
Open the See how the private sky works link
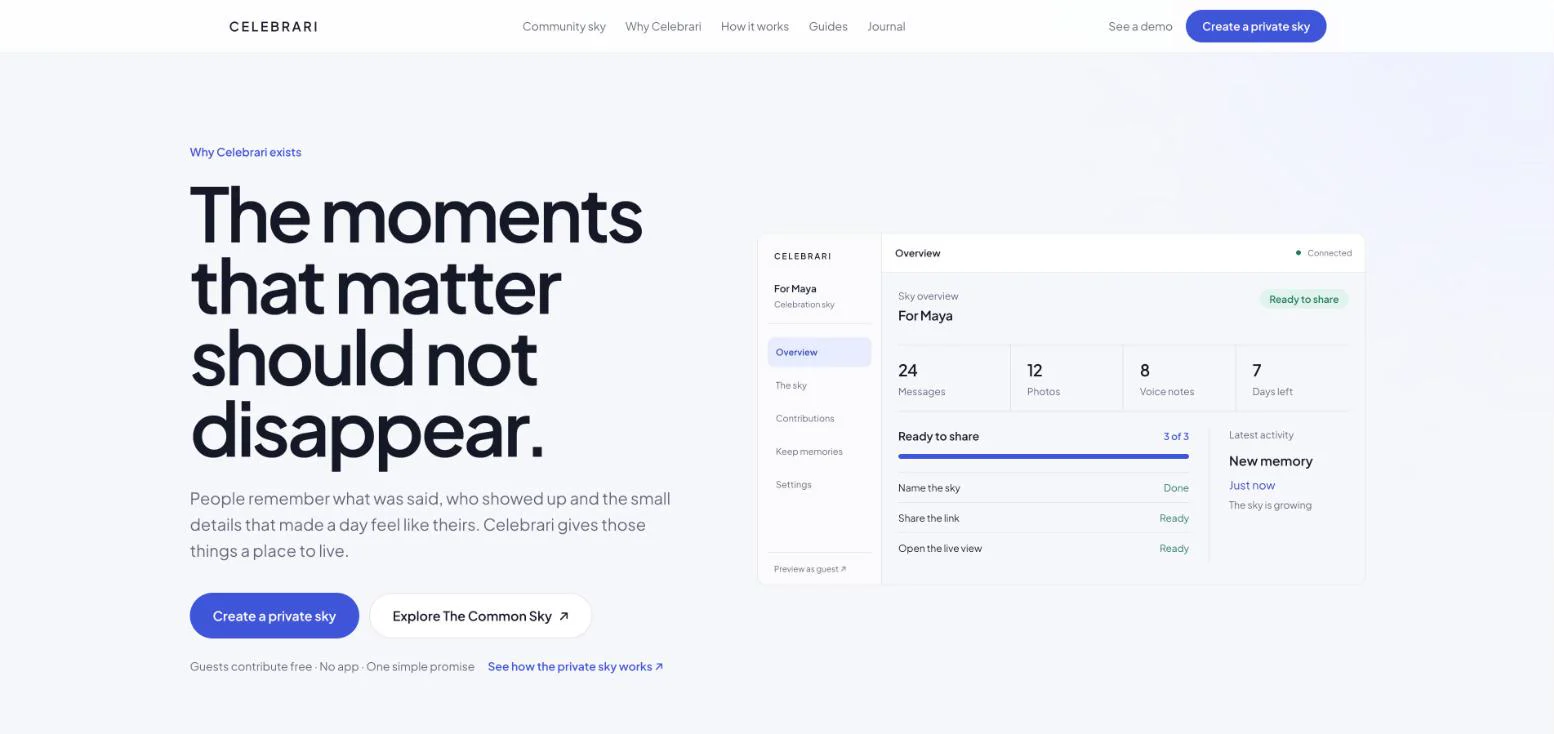coord(575,666)
